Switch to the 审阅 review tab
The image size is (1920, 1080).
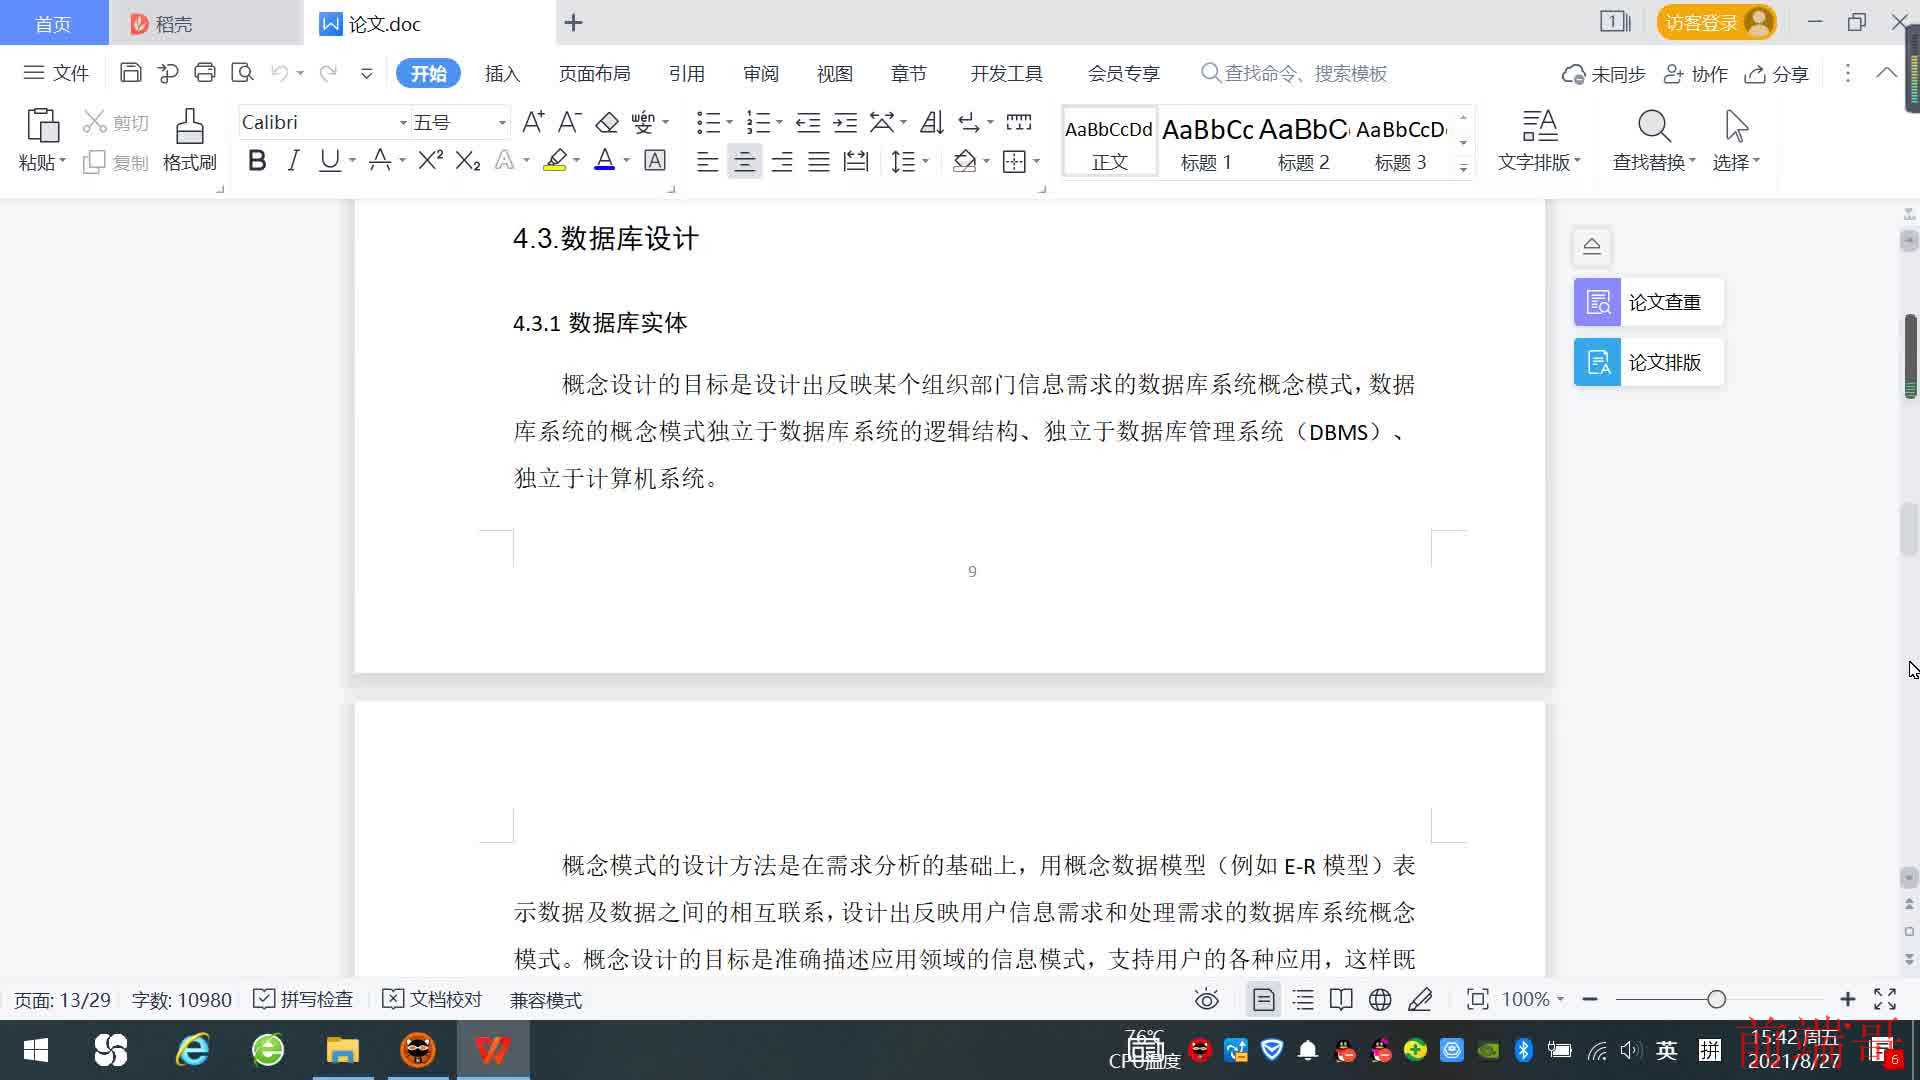(760, 73)
